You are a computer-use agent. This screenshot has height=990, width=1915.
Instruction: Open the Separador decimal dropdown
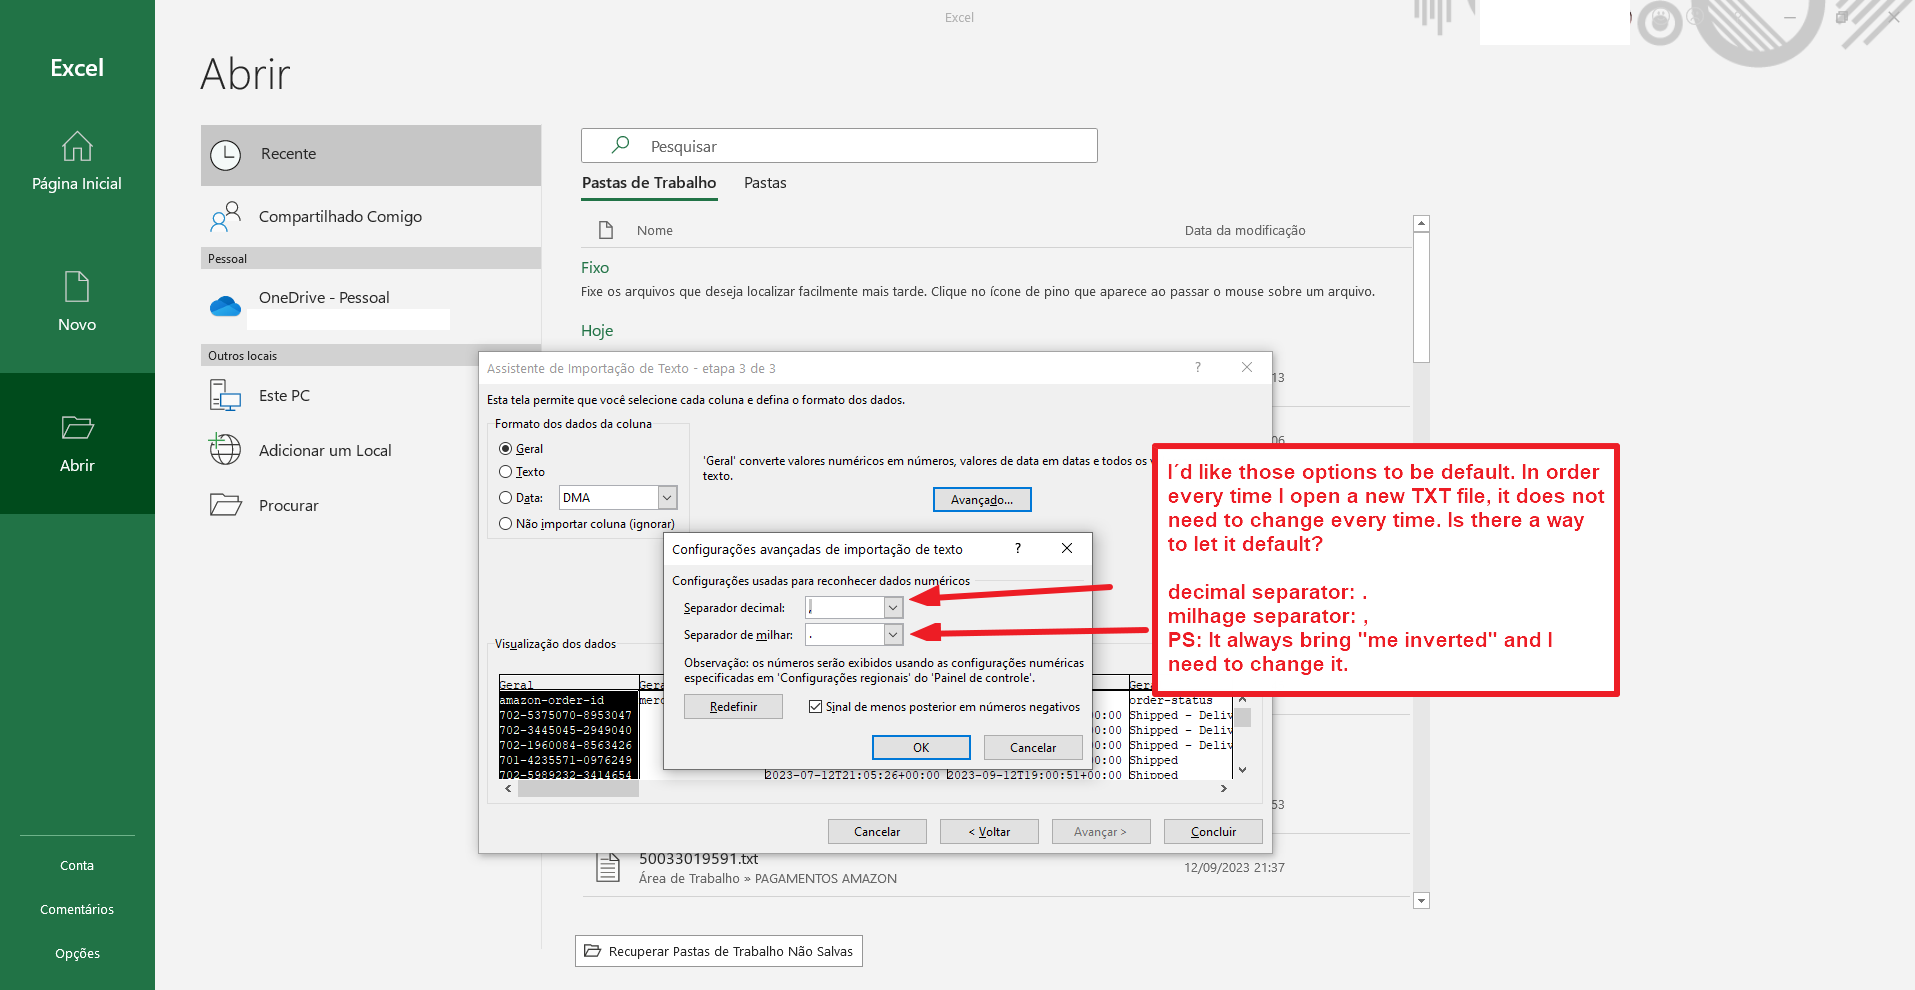tap(891, 607)
